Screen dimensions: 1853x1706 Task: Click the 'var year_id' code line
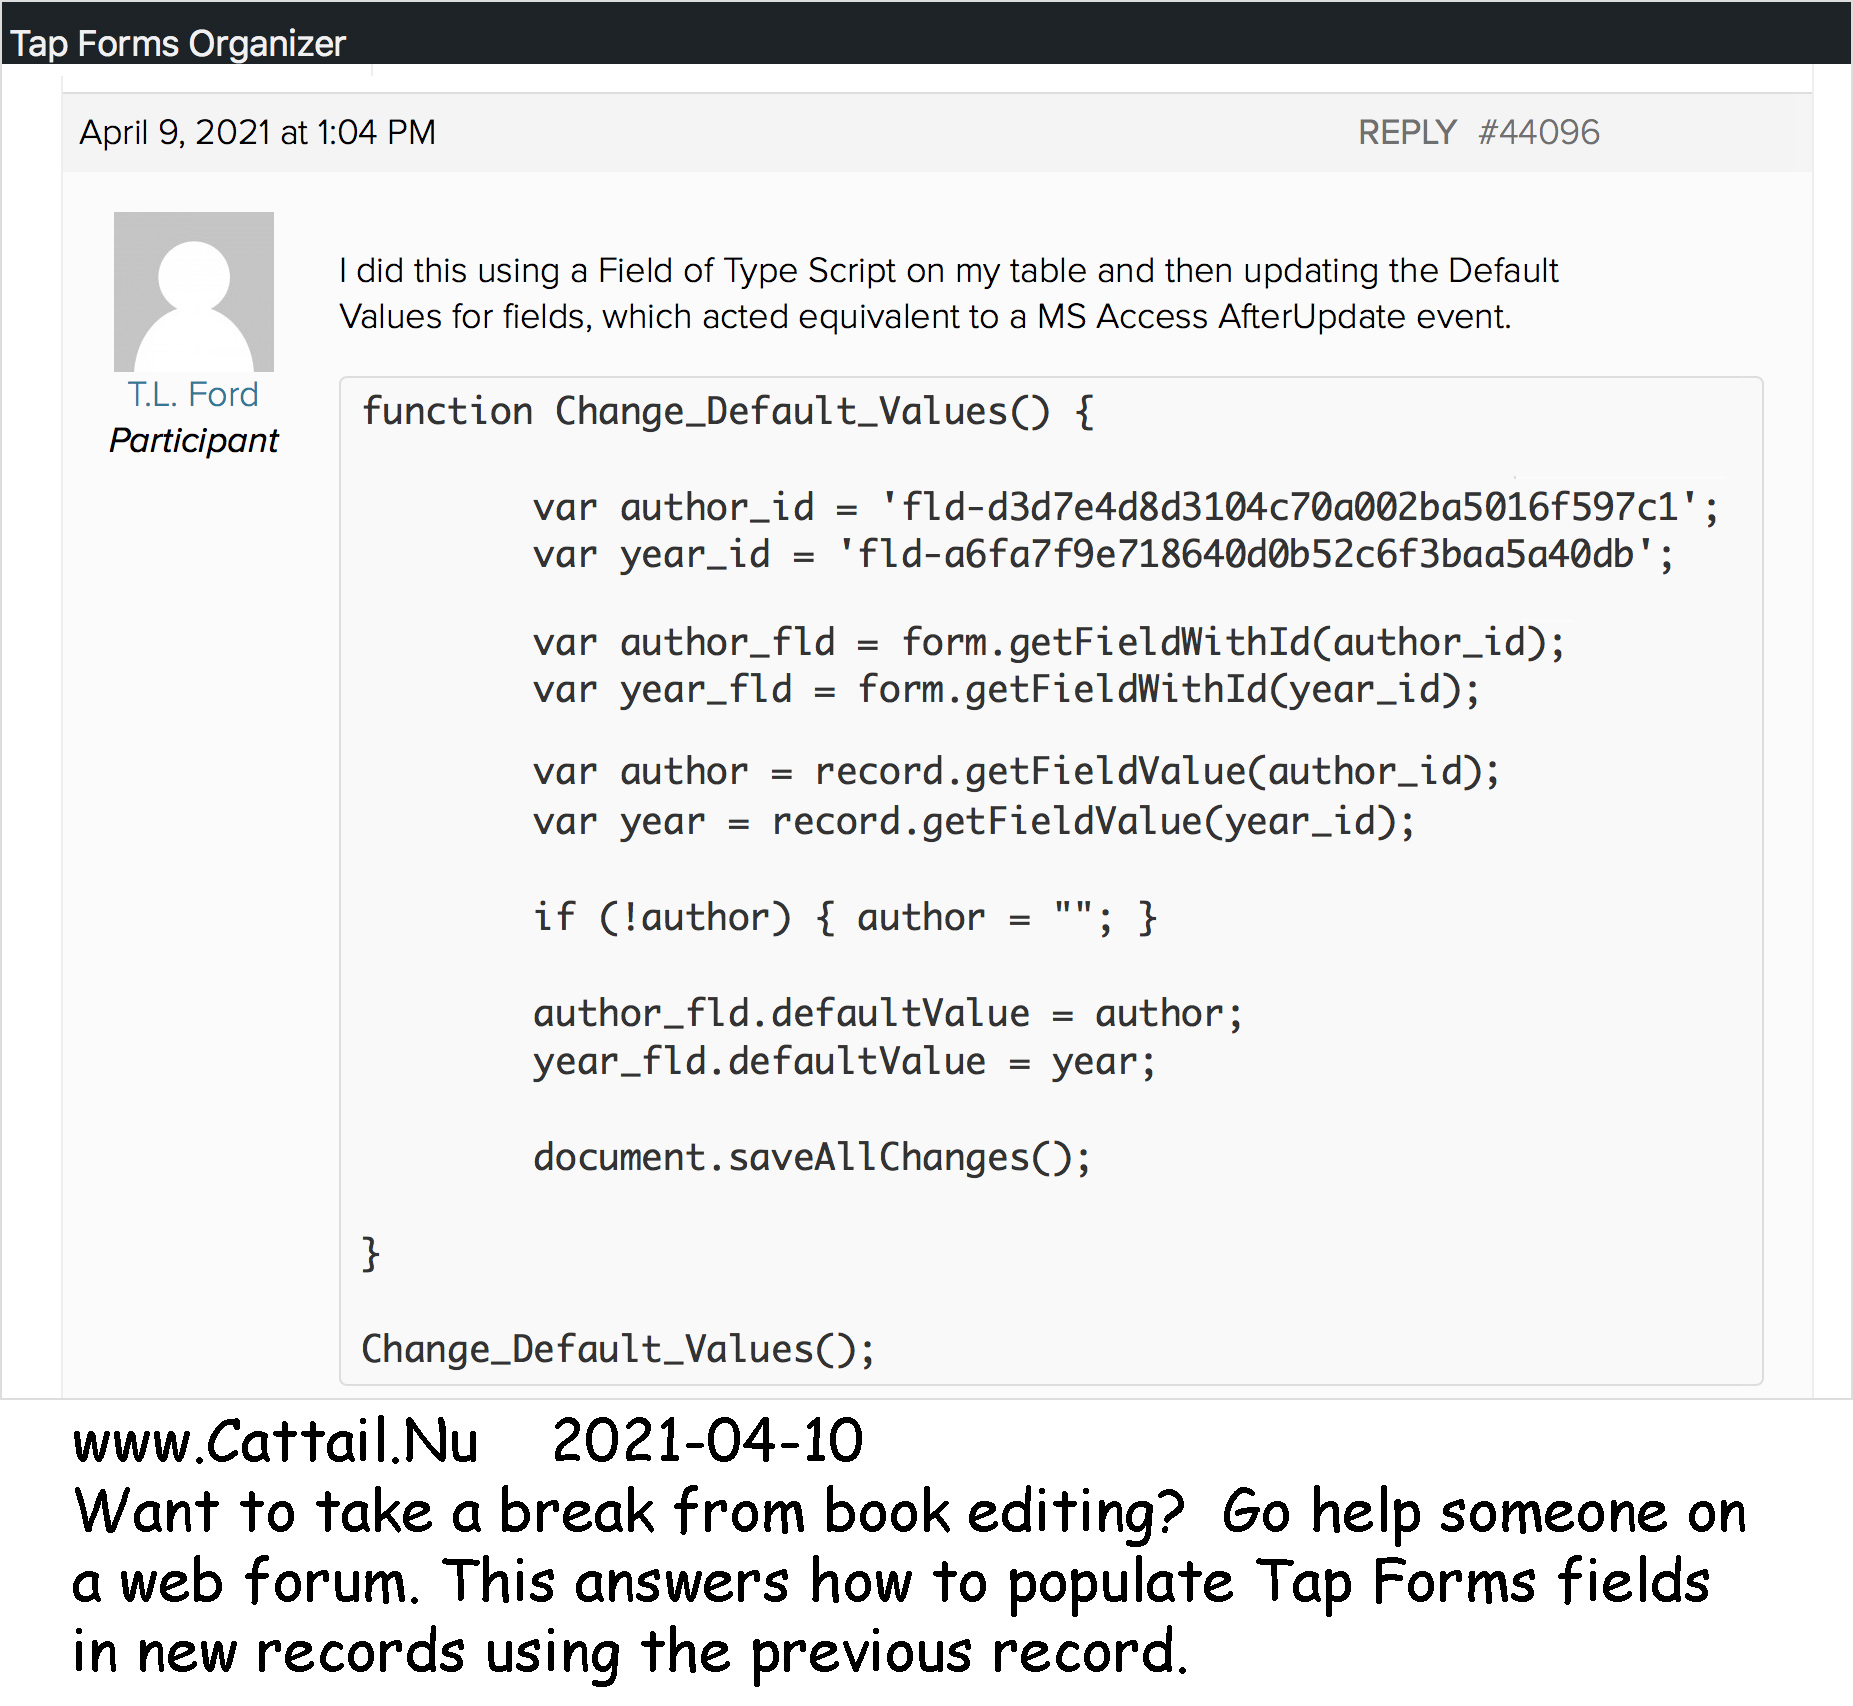pyautogui.click(x=1103, y=554)
